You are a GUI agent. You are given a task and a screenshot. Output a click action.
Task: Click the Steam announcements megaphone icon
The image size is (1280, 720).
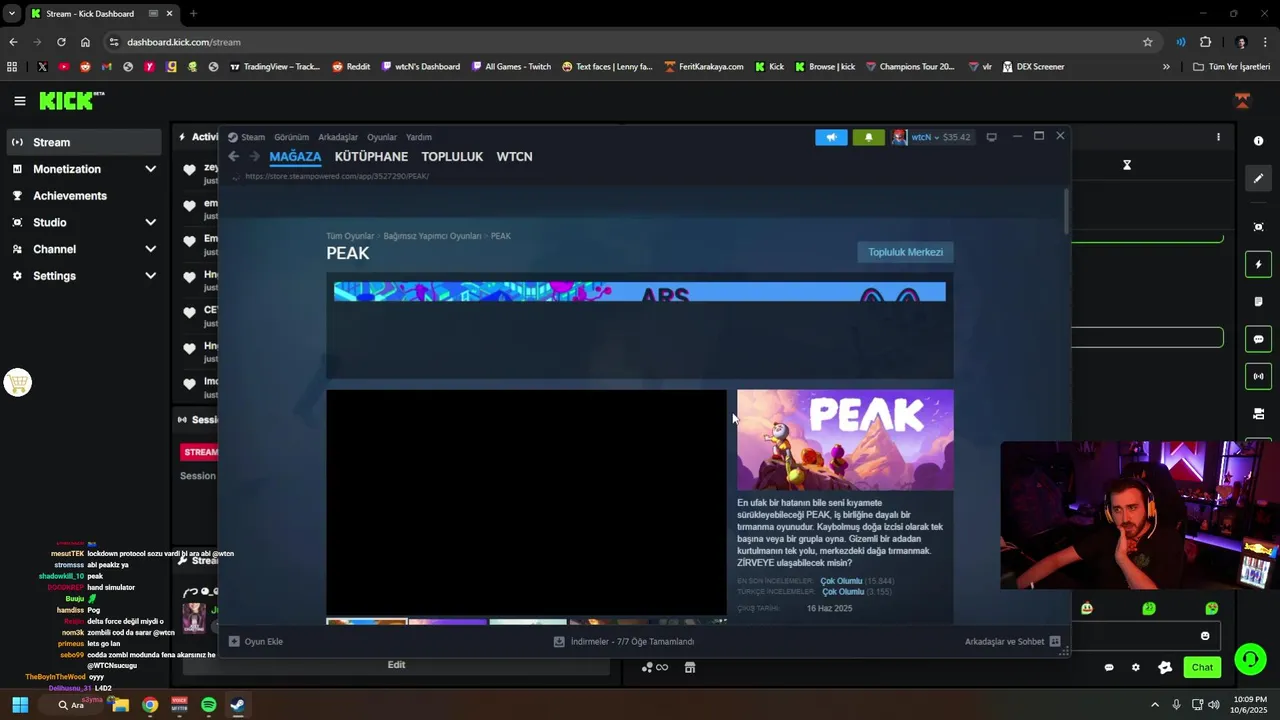831,137
